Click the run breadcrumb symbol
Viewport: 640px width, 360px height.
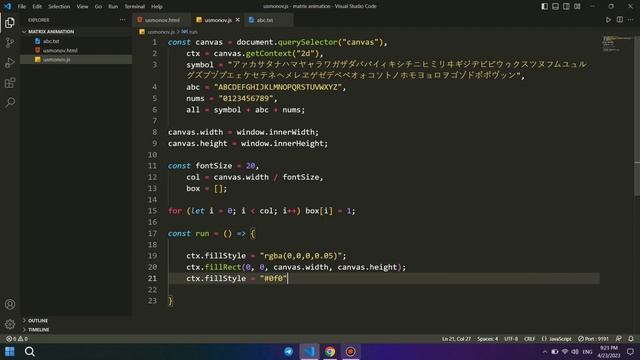click(x=190, y=31)
